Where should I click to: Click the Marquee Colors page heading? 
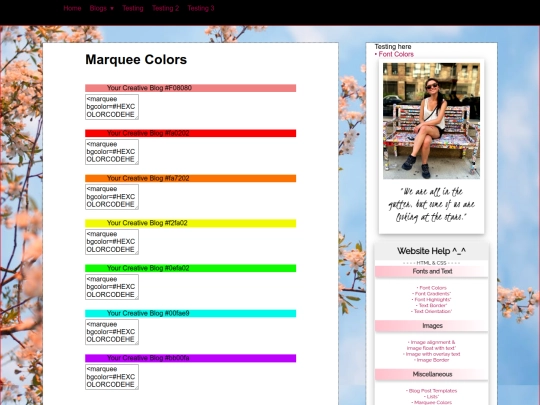click(x=136, y=60)
